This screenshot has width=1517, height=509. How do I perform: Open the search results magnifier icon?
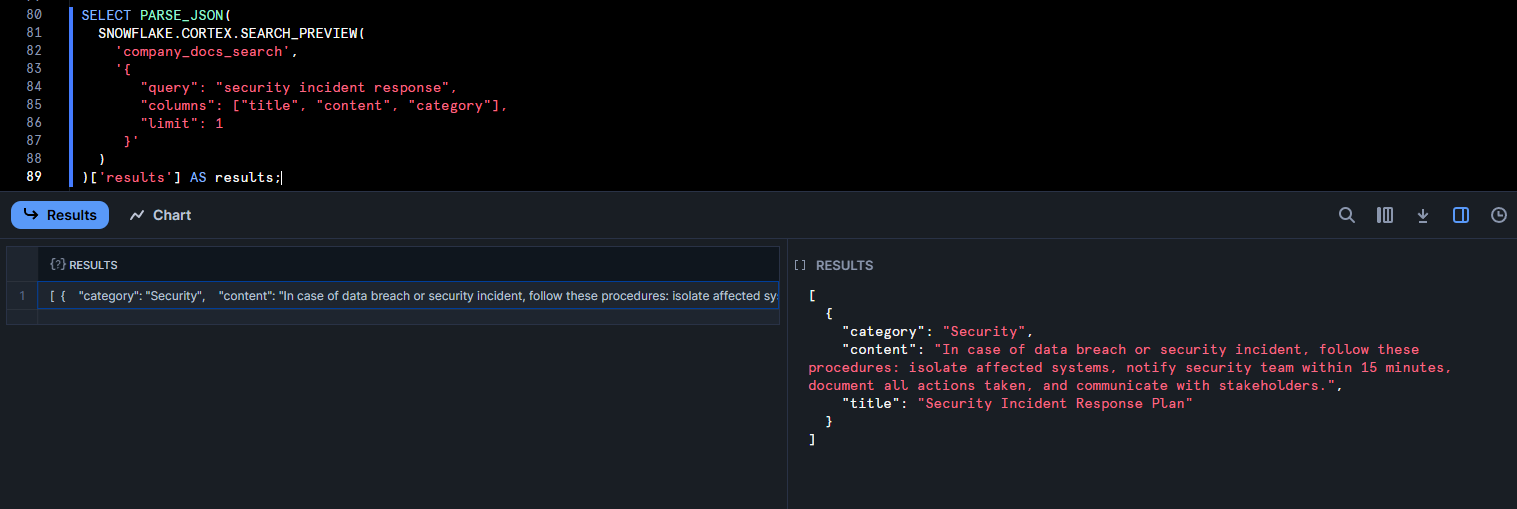point(1347,215)
